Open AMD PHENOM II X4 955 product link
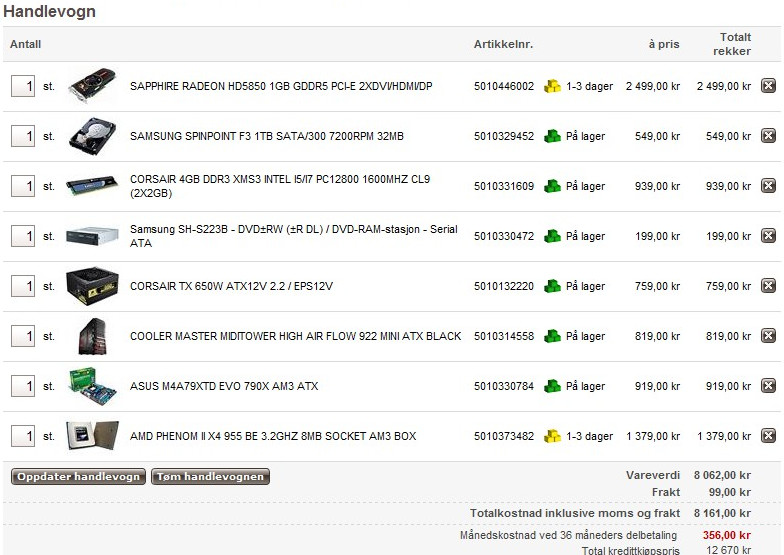The image size is (784, 555). pyautogui.click(x=273, y=436)
